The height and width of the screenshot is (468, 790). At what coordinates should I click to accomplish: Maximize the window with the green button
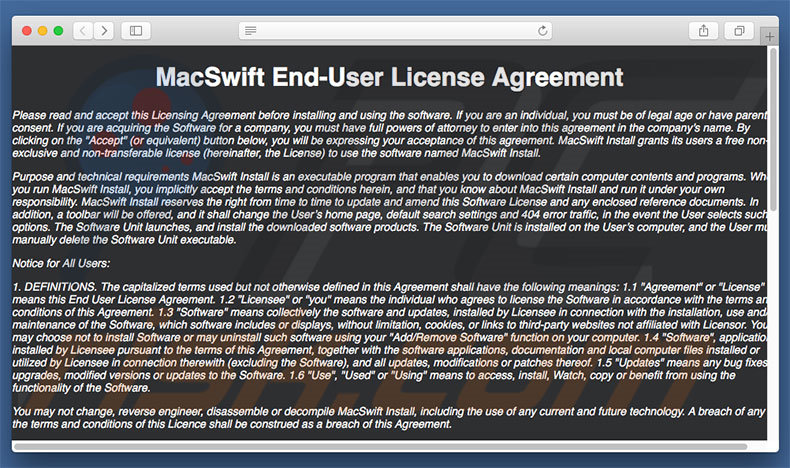58,31
